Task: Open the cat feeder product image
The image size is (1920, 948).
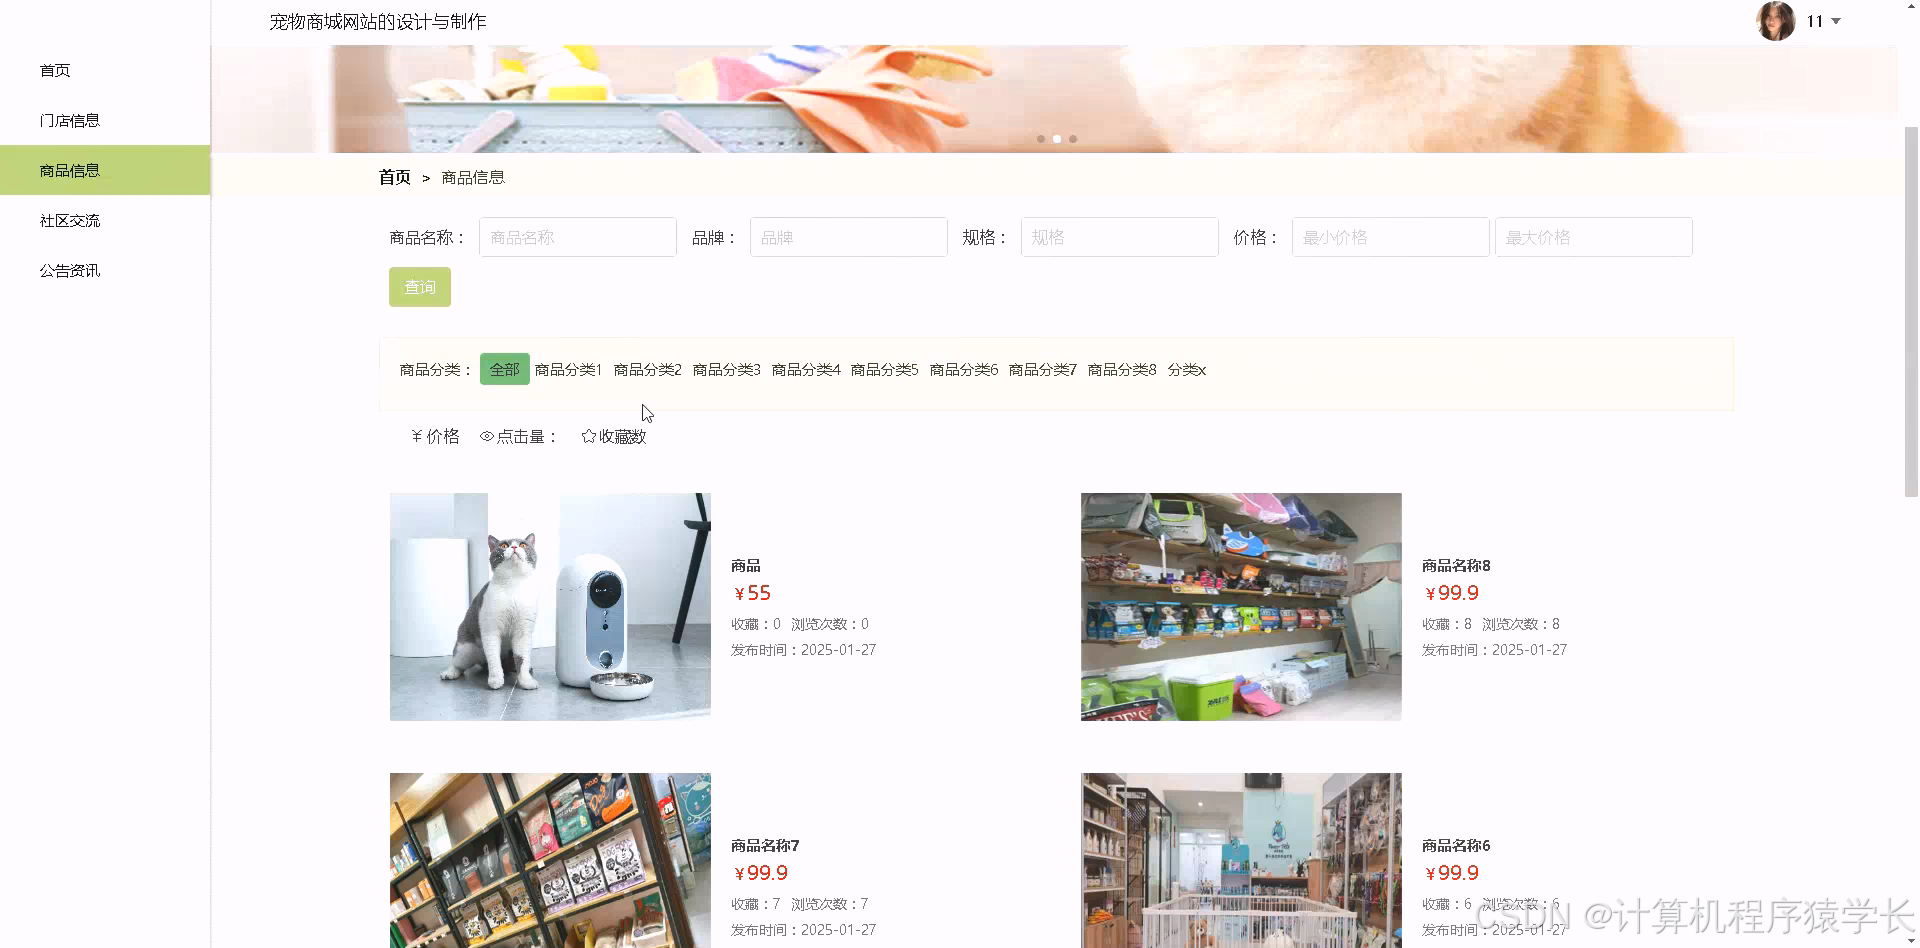Action: [550, 606]
